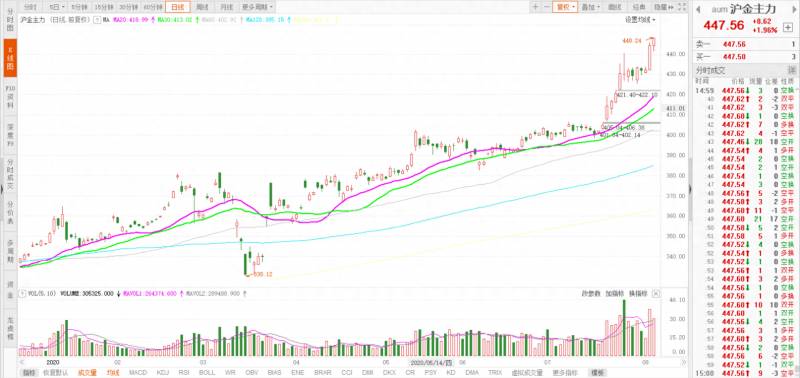The height and width of the screenshot is (378, 800).
Task: Go to next contract using right arrow
Action: [793, 10]
